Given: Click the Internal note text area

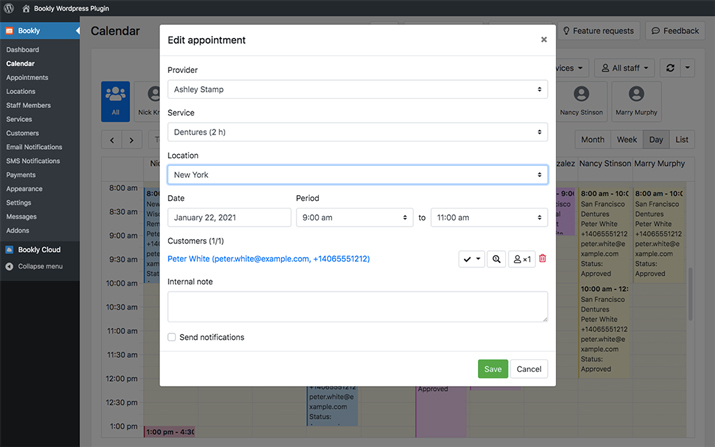Looking at the screenshot, I should (x=358, y=307).
